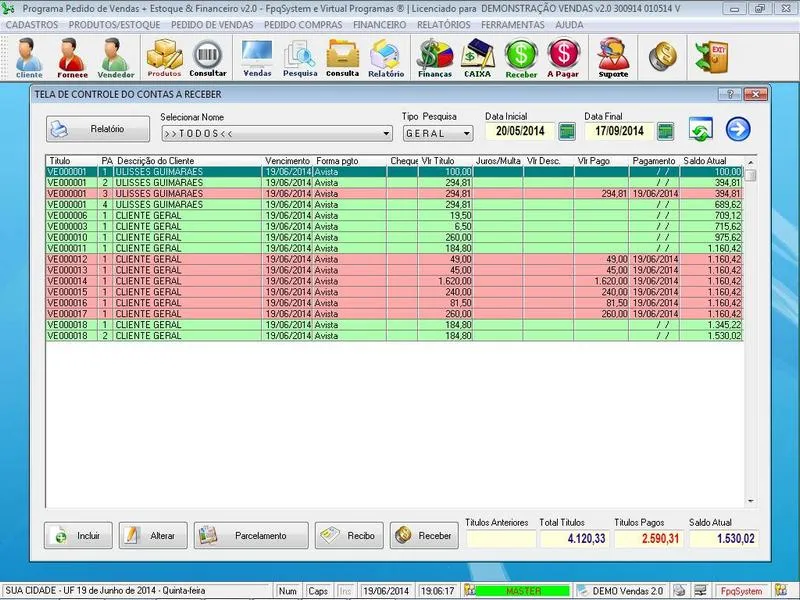Expand the Selecionar Nome dropdown
The height and width of the screenshot is (600, 800).
coord(386,134)
